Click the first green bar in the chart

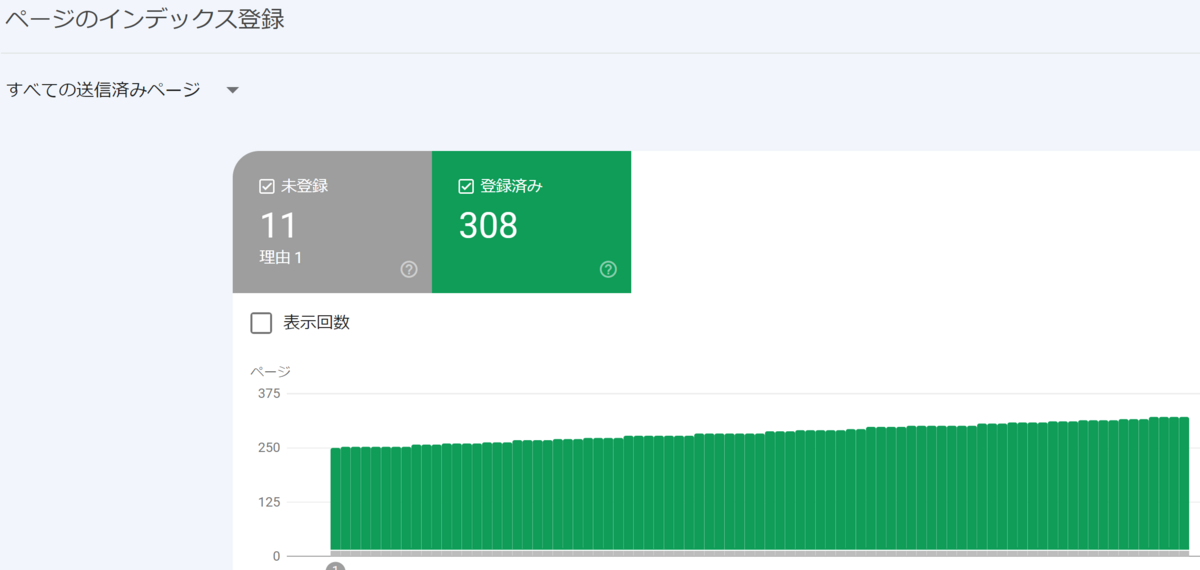(336, 499)
